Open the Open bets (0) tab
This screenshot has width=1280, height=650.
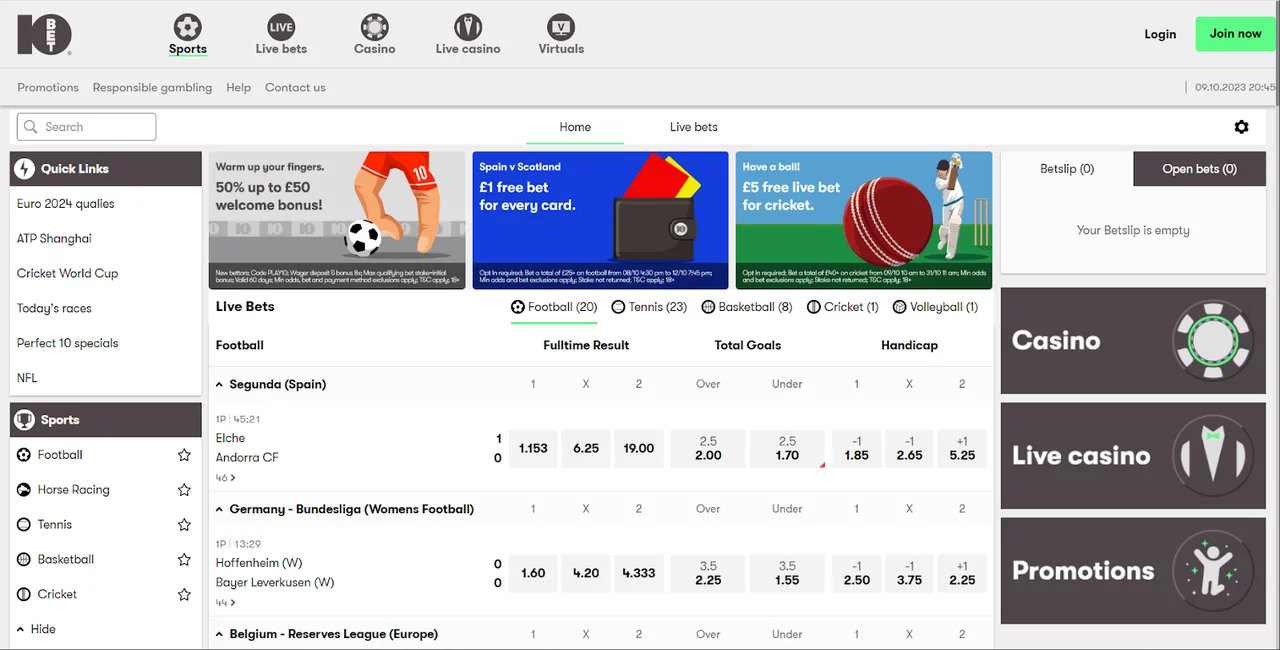click(1199, 169)
